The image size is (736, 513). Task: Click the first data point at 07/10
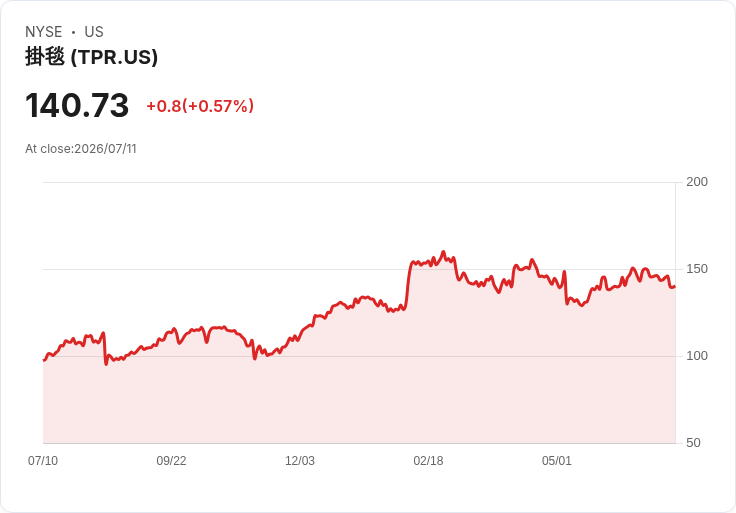(44, 360)
